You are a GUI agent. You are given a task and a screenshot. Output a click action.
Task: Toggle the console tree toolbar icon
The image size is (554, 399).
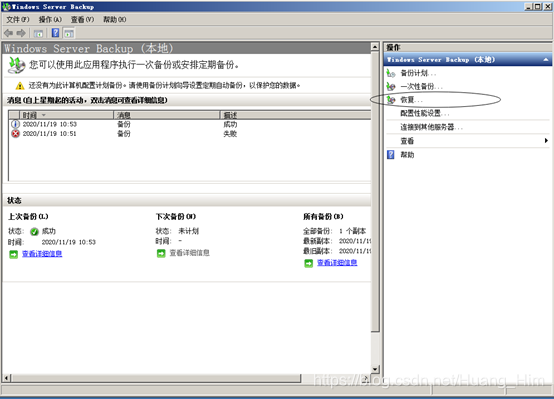38,34
